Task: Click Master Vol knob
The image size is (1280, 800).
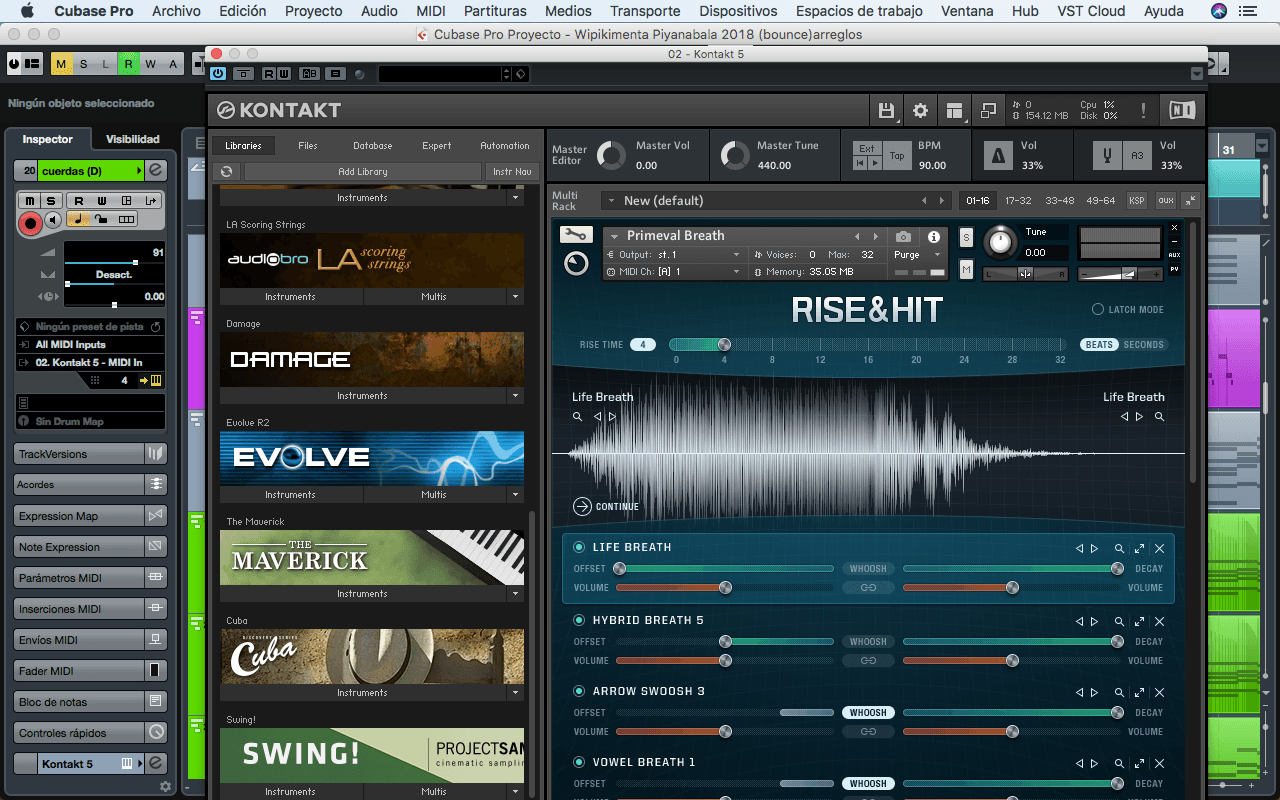Action: coord(611,155)
